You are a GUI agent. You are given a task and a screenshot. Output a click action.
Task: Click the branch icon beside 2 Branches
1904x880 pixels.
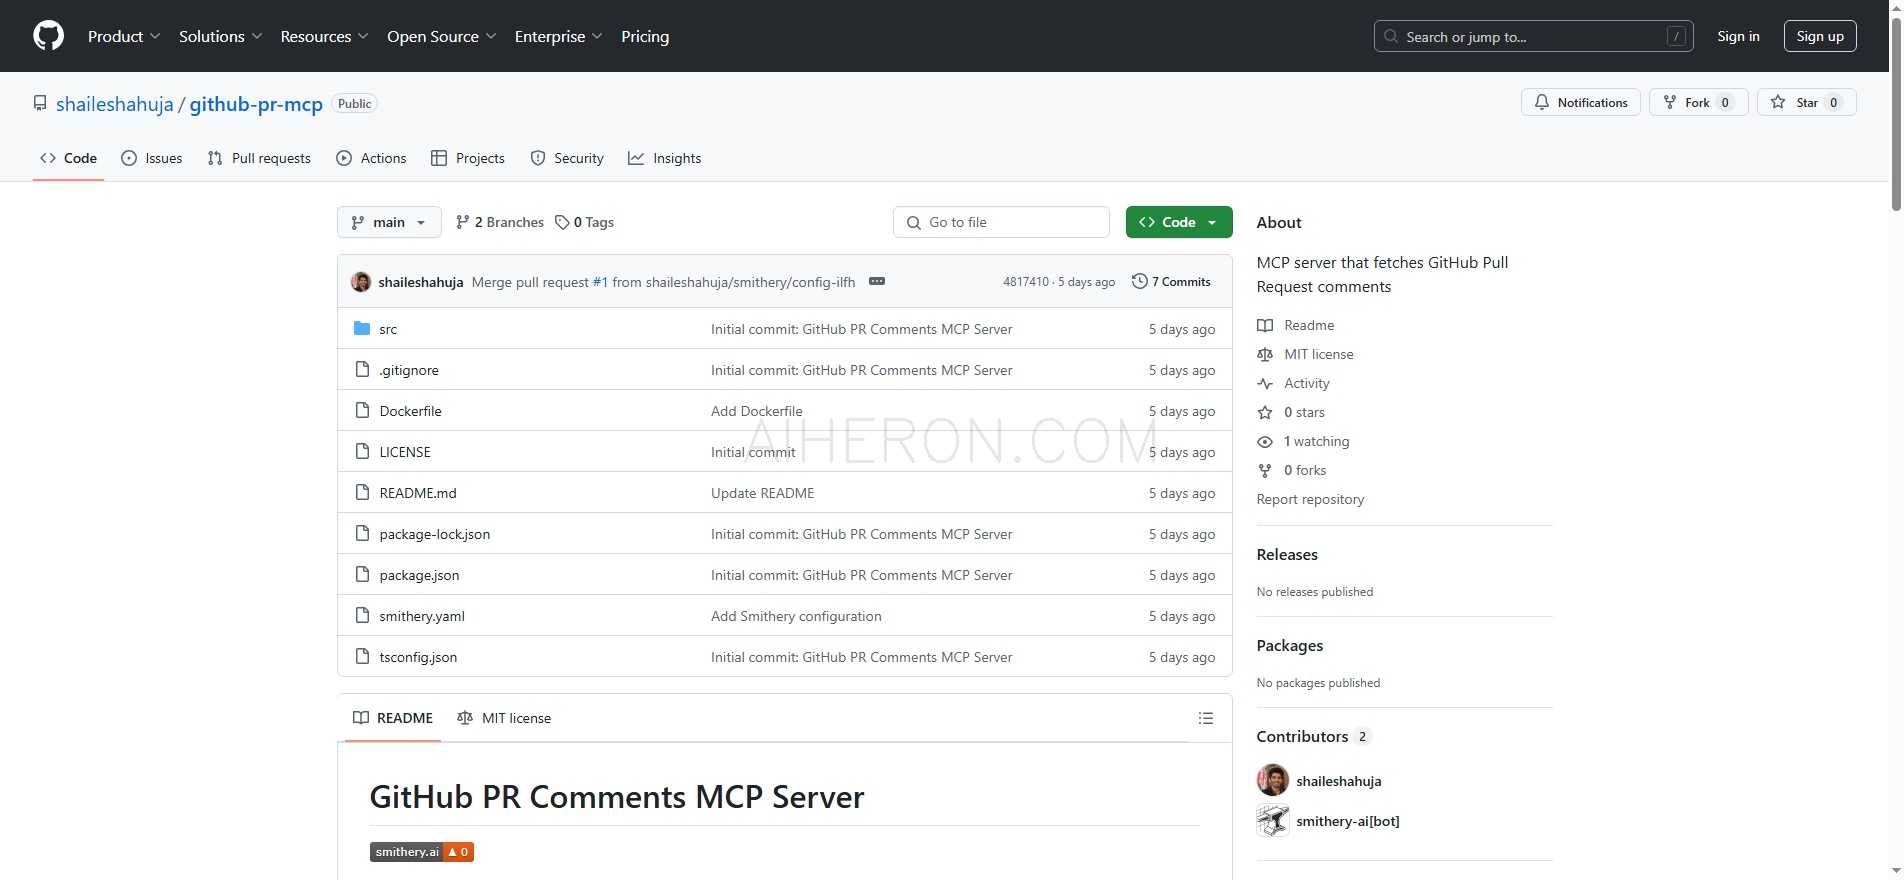462,222
